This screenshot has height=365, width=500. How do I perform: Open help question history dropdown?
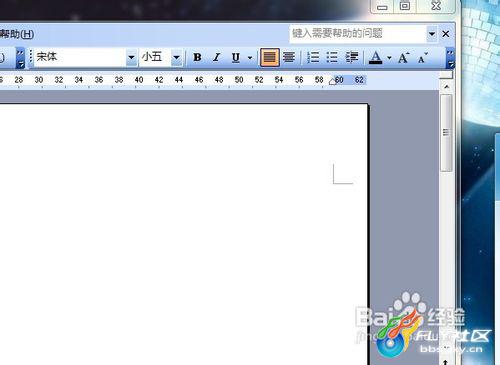coord(432,34)
